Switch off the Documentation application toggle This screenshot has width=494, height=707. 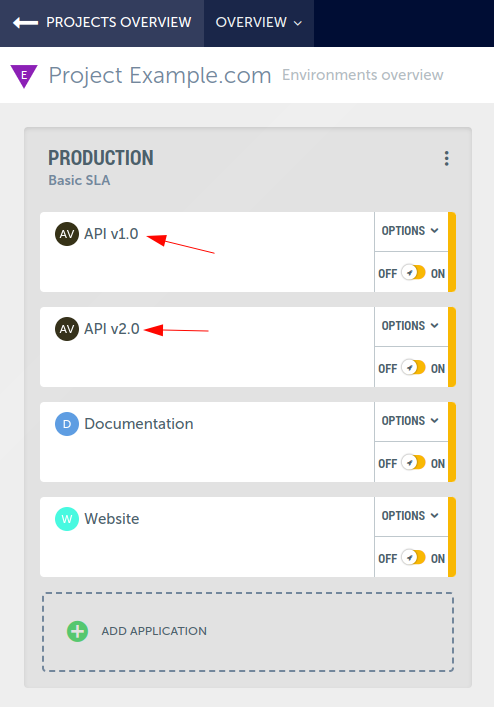pyautogui.click(x=413, y=463)
